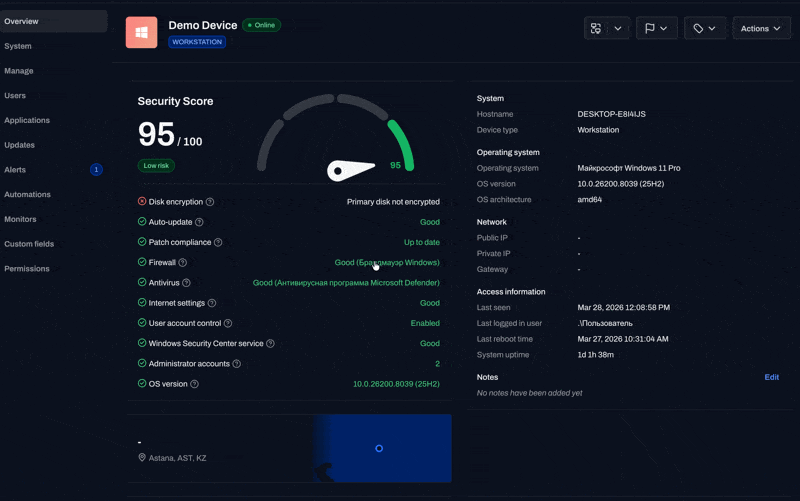Open the flag dropdown in the header
Viewport: 800px width, 501px height.
(656, 29)
